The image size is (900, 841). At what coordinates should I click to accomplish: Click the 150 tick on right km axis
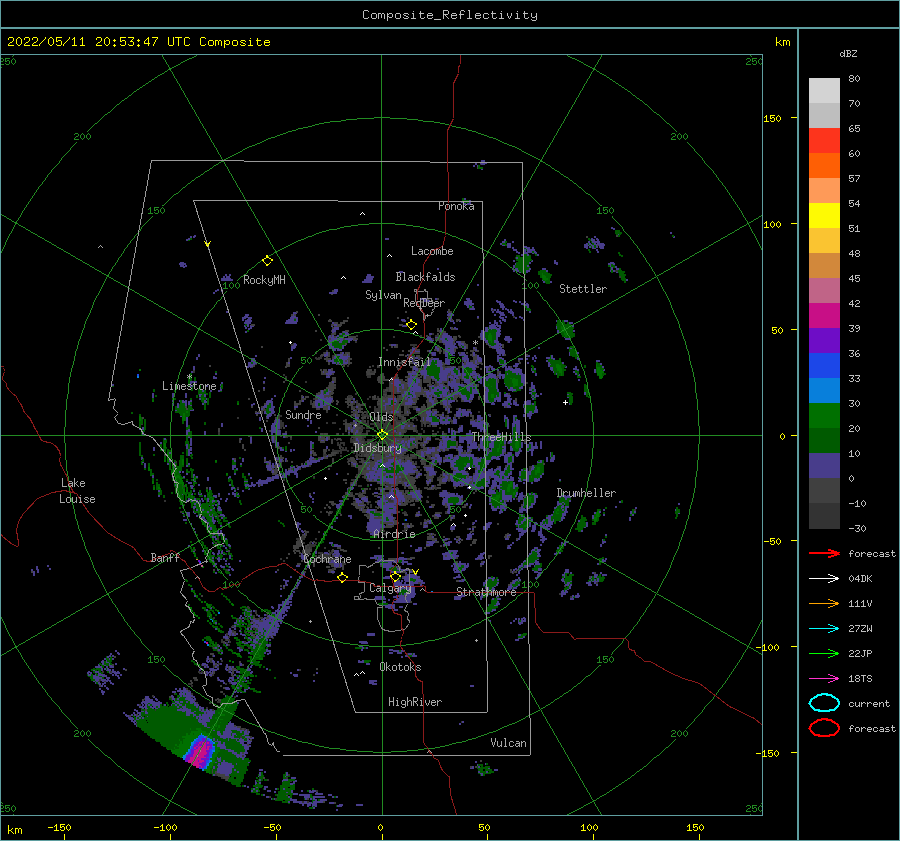[773, 118]
